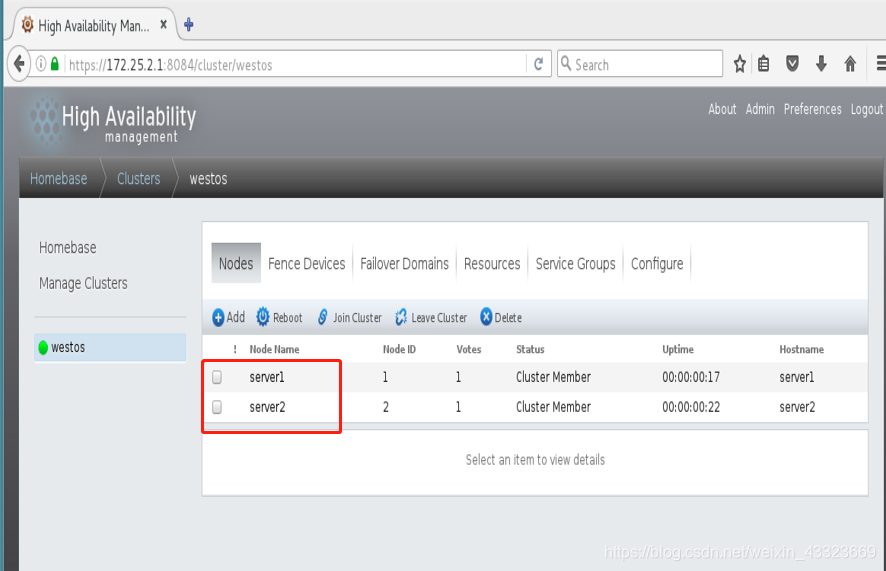Viewport: 886px width, 571px height.
Task: Open a new tab with plus icon
Action: (189, 25)
